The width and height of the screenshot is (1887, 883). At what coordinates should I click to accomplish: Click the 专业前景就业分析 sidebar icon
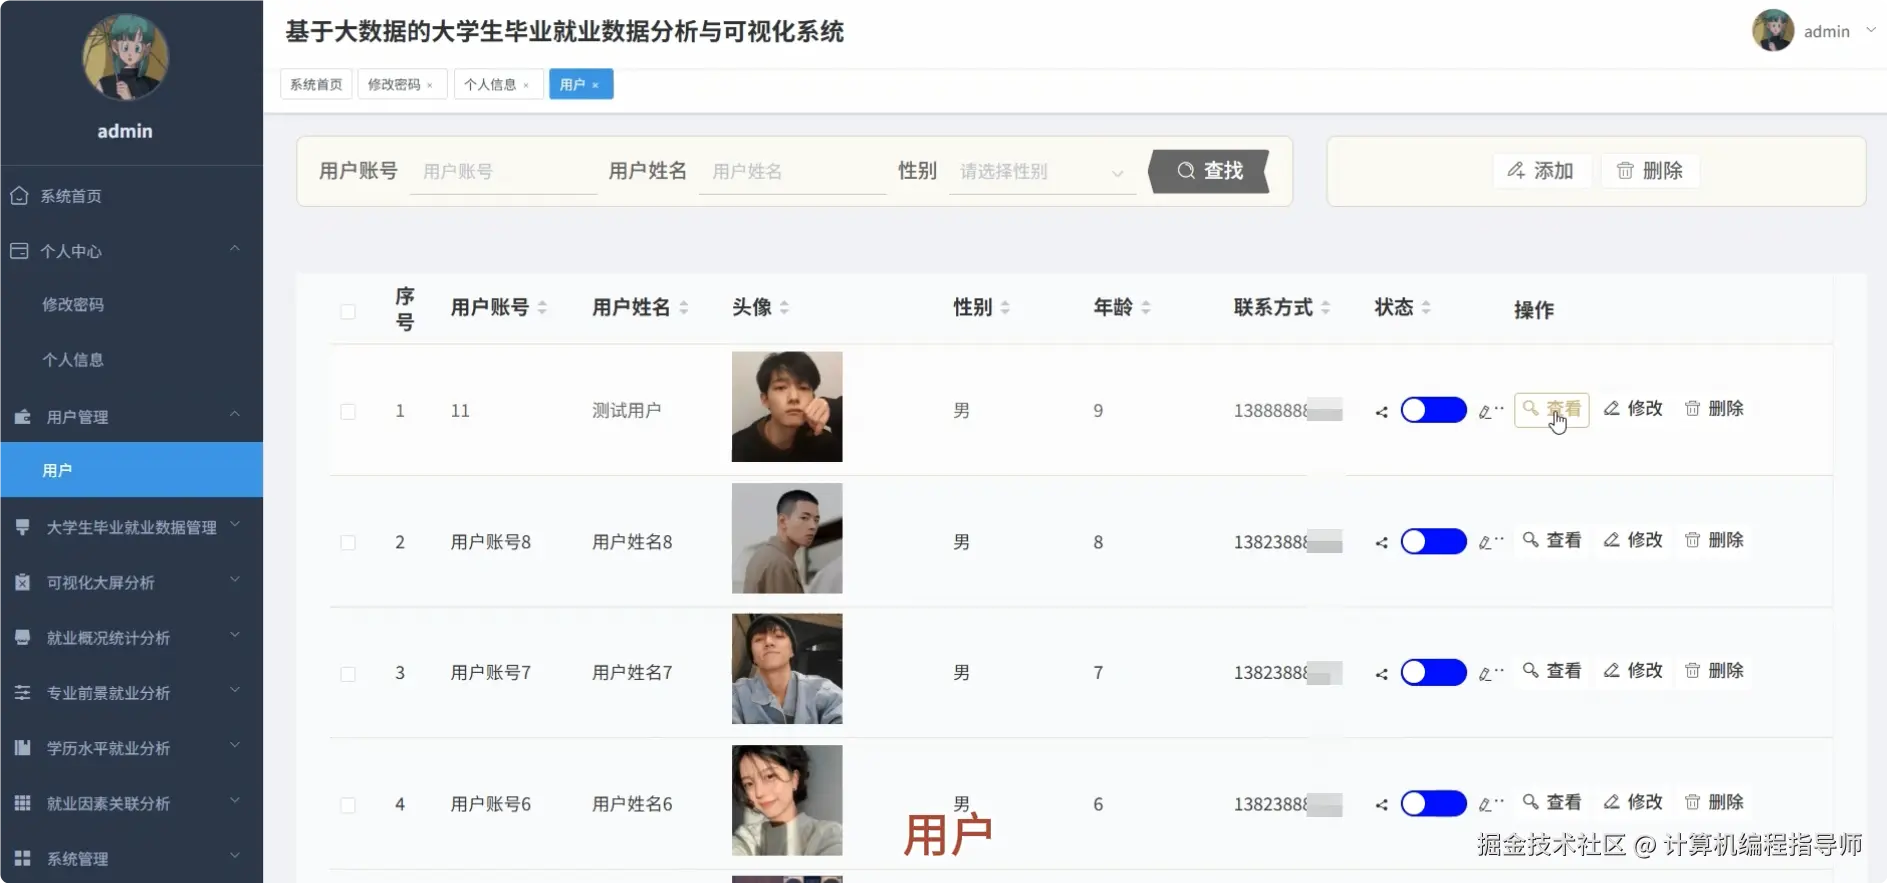(x=22, y=692)
